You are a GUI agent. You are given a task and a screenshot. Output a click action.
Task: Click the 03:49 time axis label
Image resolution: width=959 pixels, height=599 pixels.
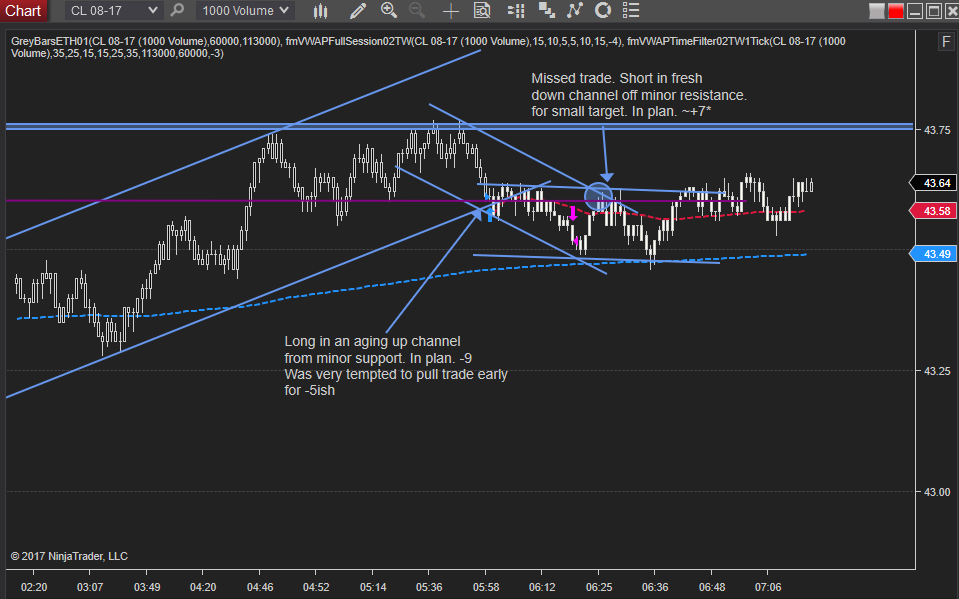point(147,587)
